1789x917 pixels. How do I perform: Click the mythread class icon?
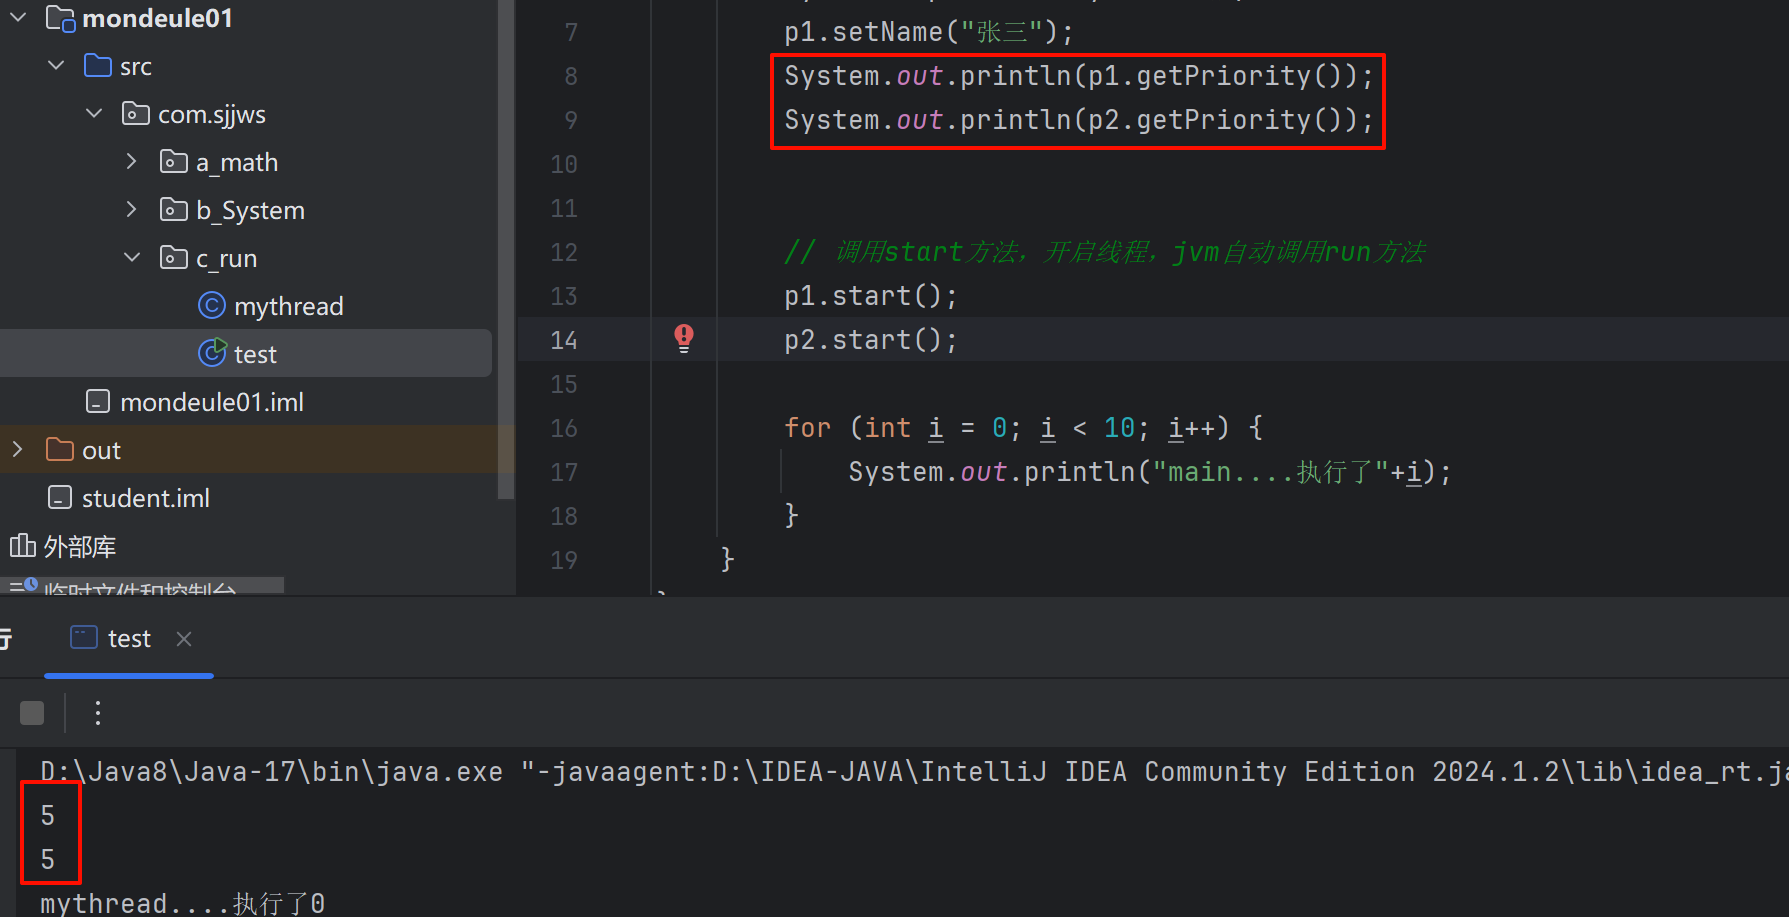click(212, 306)
